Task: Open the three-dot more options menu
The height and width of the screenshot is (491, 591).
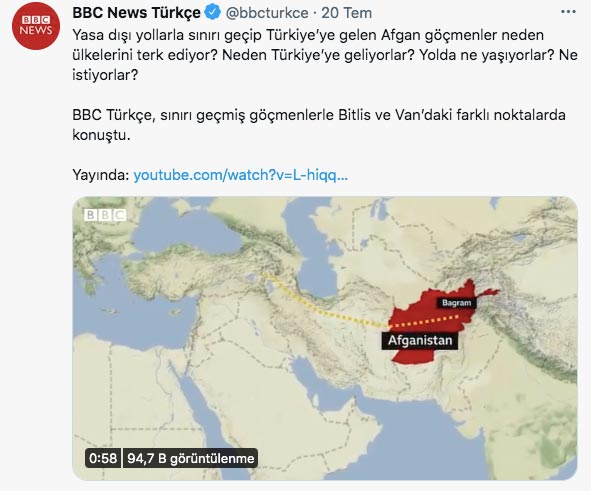Action: tap(568, 12)
